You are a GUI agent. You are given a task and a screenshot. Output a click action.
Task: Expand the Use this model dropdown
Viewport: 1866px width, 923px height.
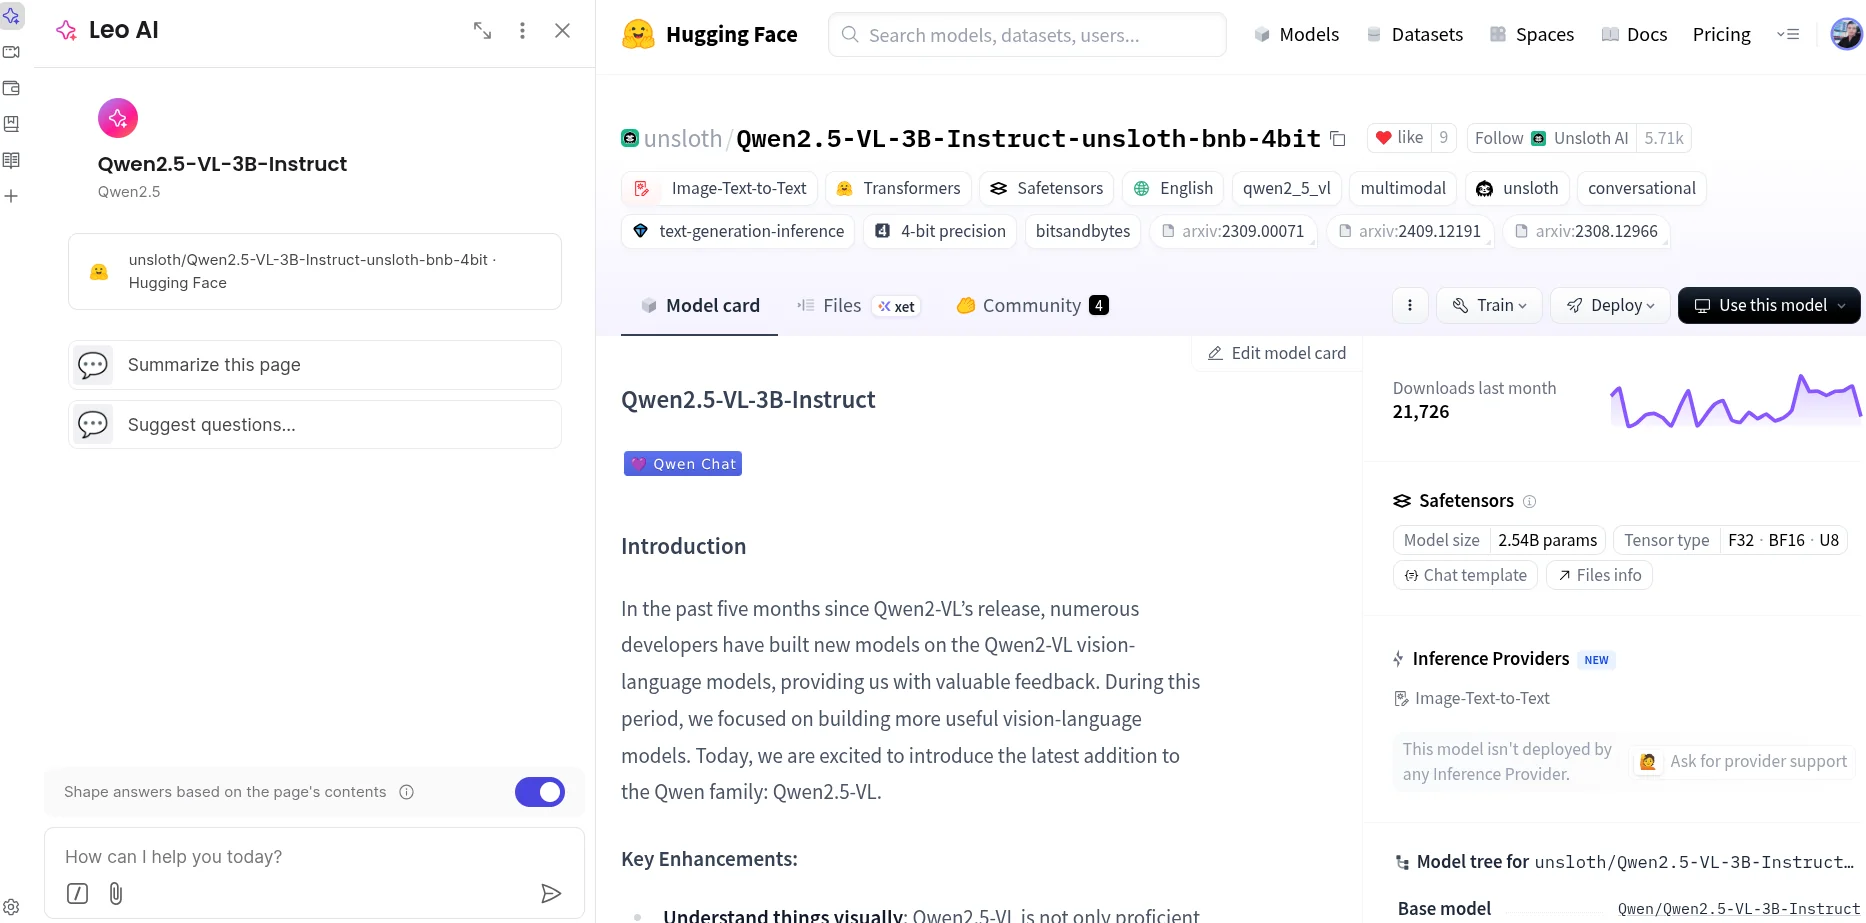tap(1769, 305)
